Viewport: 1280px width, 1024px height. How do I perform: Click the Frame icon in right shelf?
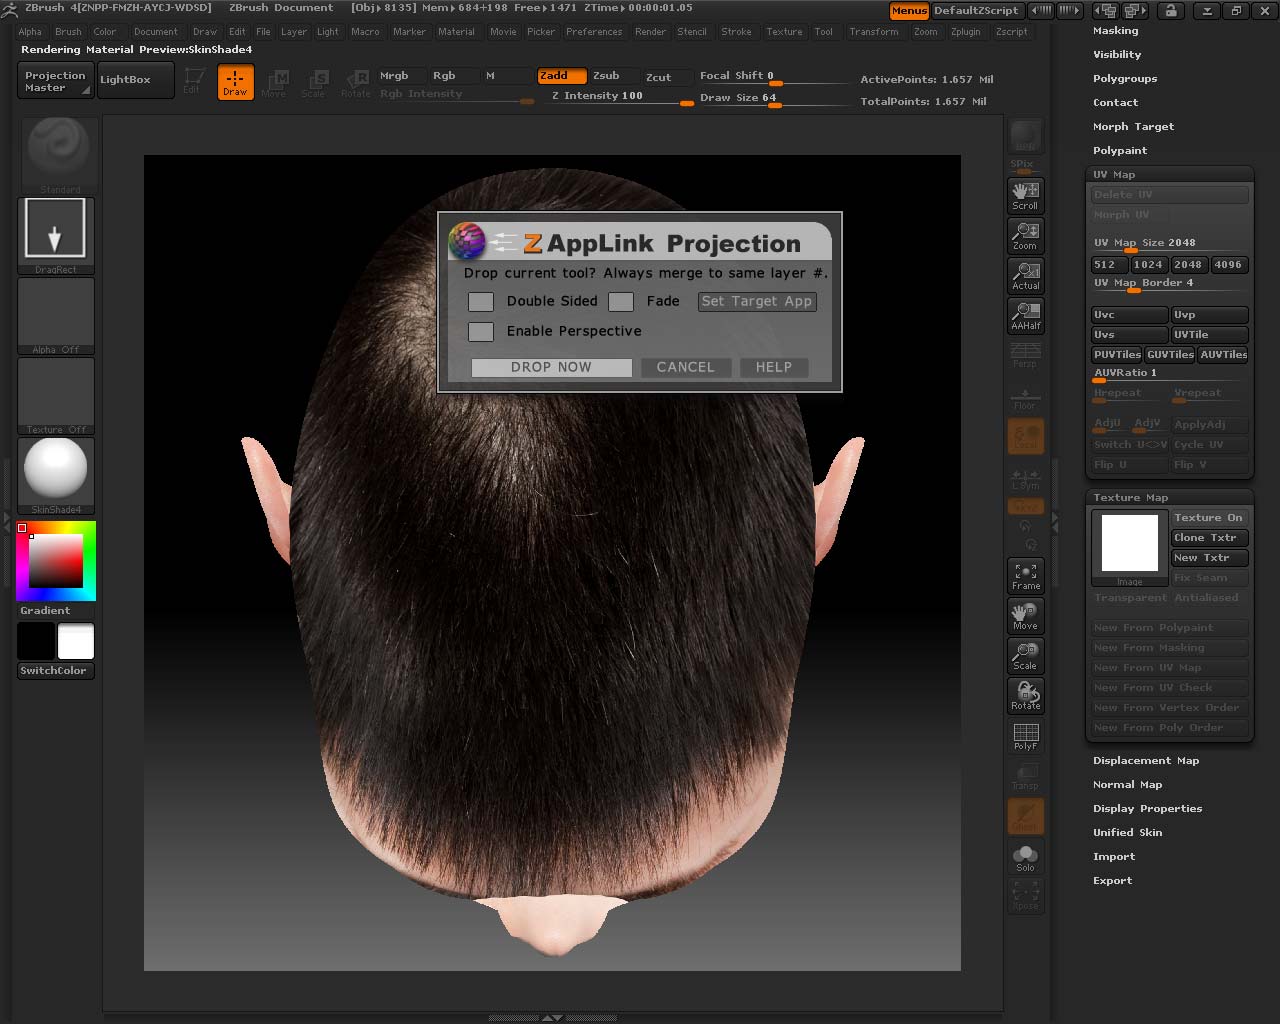pos(1025,575)
